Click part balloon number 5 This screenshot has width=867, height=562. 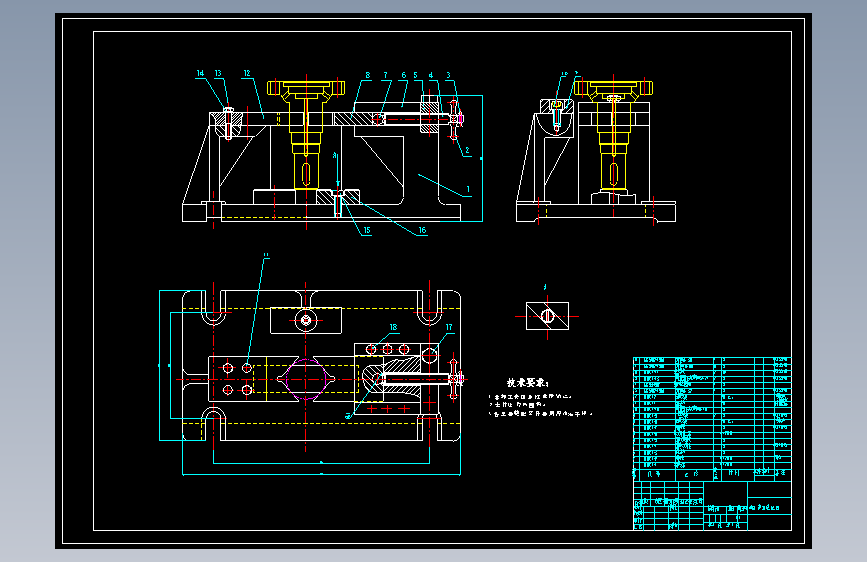click(x=416, y=75)
